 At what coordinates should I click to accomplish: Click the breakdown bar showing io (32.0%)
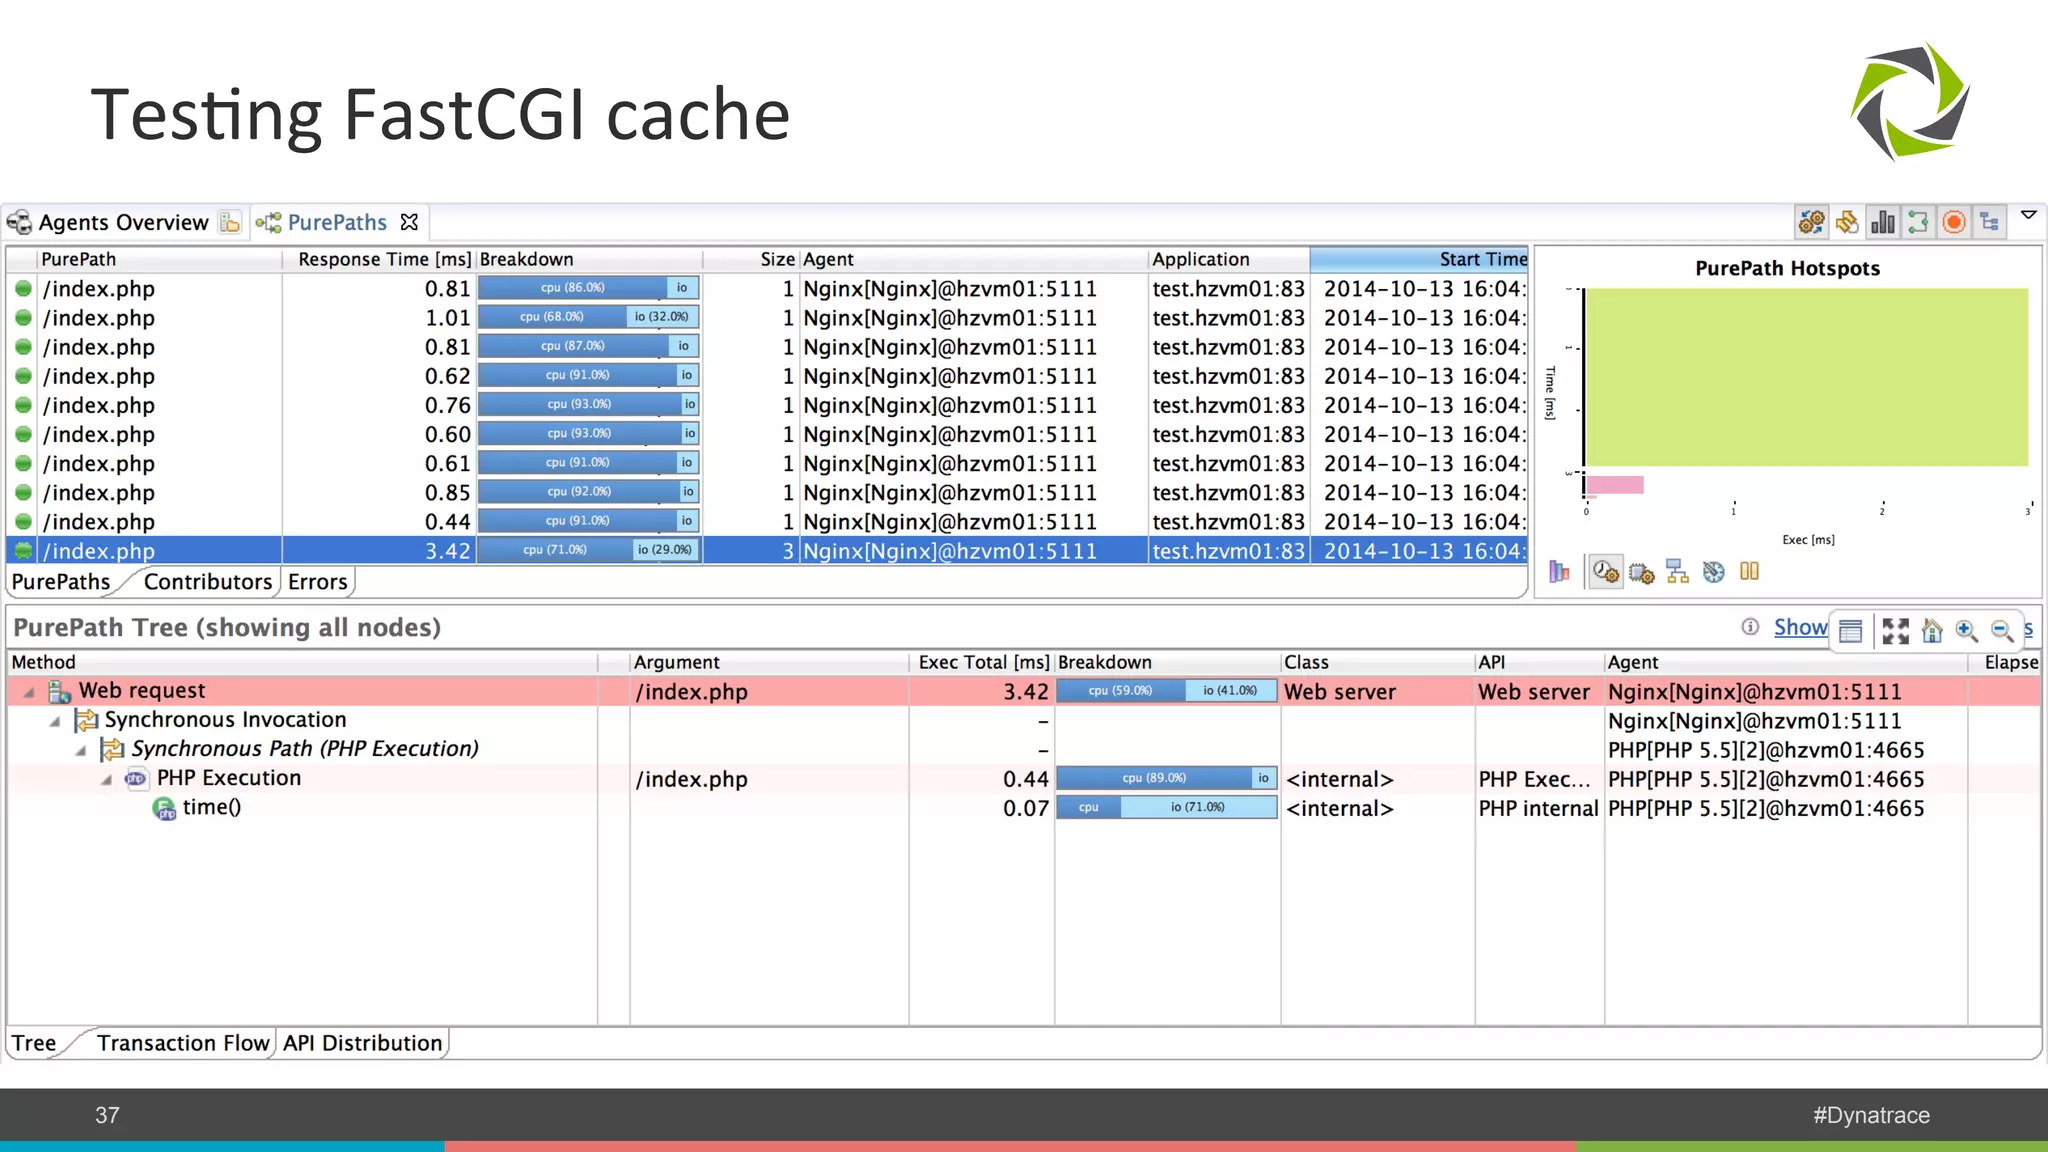pyautogui.click(x=589, y=317)
